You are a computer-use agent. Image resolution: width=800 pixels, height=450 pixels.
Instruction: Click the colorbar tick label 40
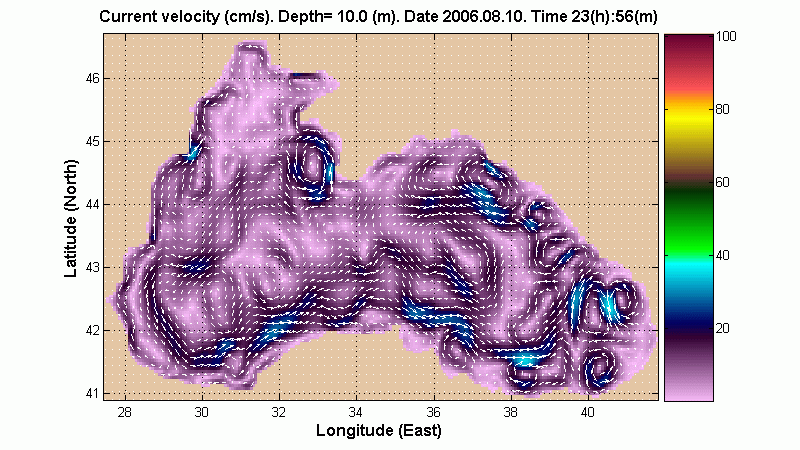click(x=722, y=255)
